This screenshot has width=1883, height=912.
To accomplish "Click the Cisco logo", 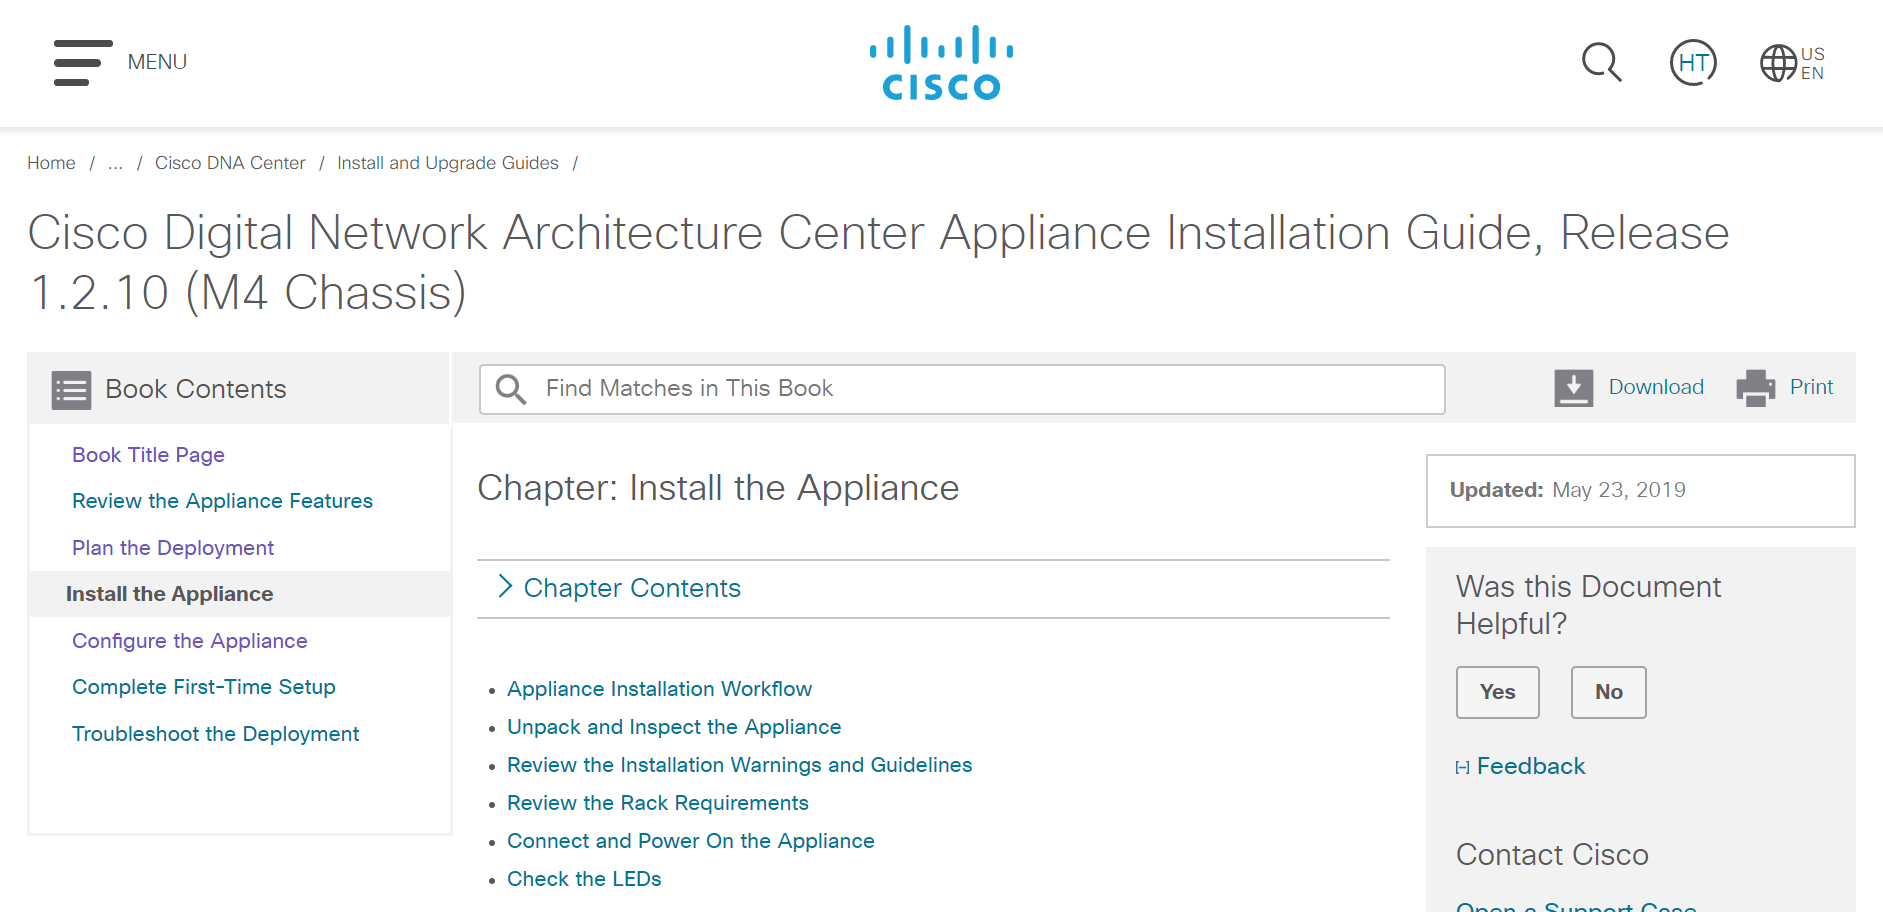I will [940, 63].
